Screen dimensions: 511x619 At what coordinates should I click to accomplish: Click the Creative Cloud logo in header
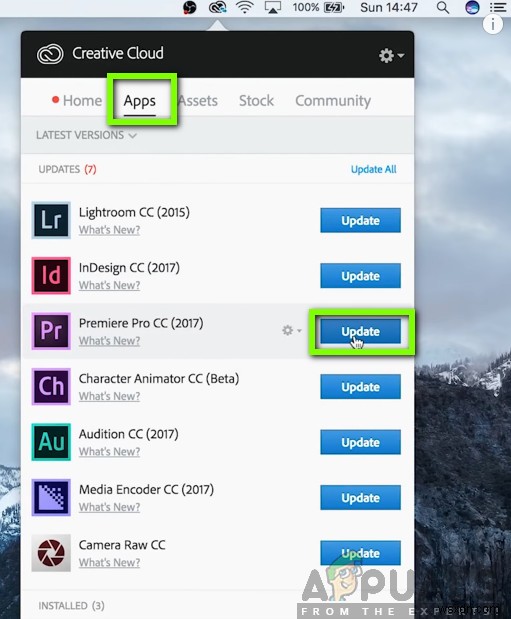[50, 54]
